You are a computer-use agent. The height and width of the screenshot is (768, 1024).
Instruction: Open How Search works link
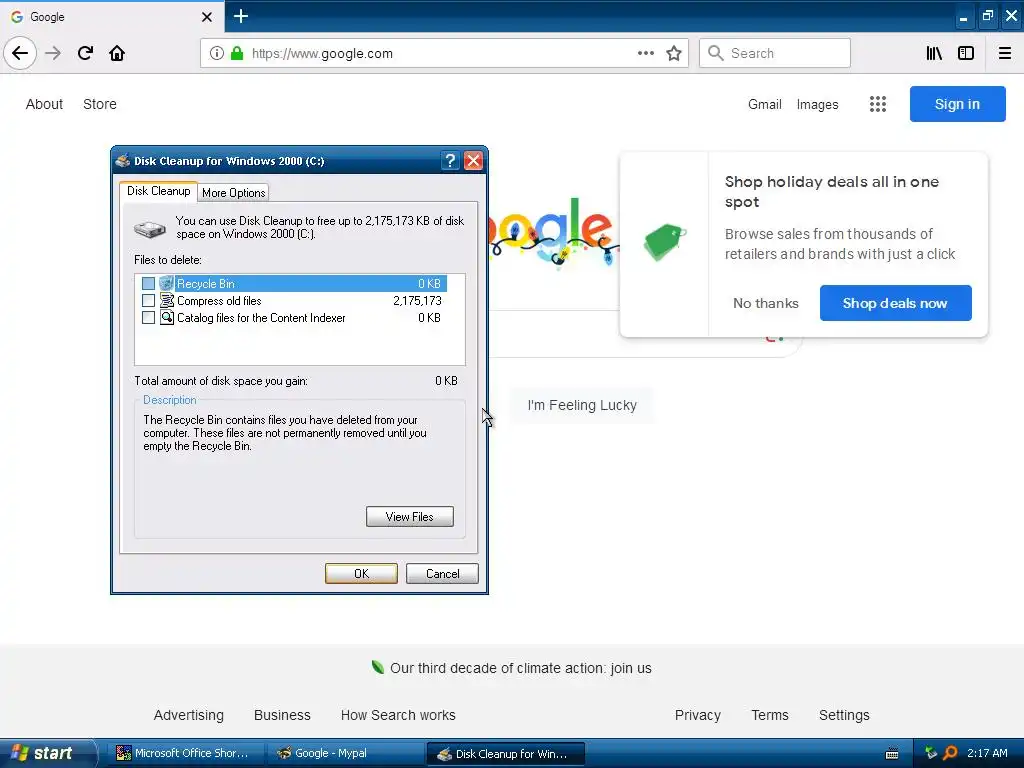point(398,715)
